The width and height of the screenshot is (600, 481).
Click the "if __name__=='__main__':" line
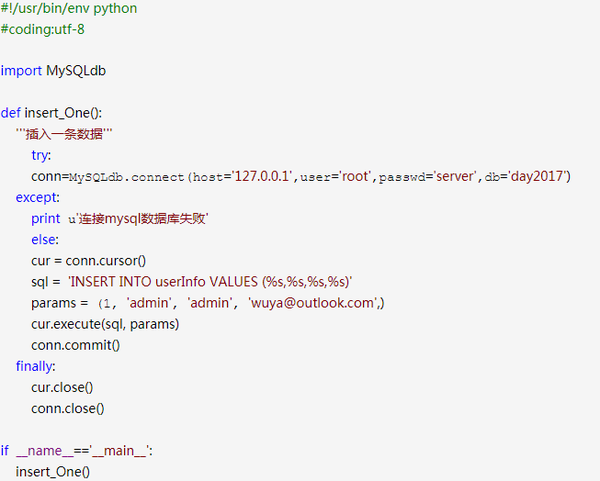77,451
